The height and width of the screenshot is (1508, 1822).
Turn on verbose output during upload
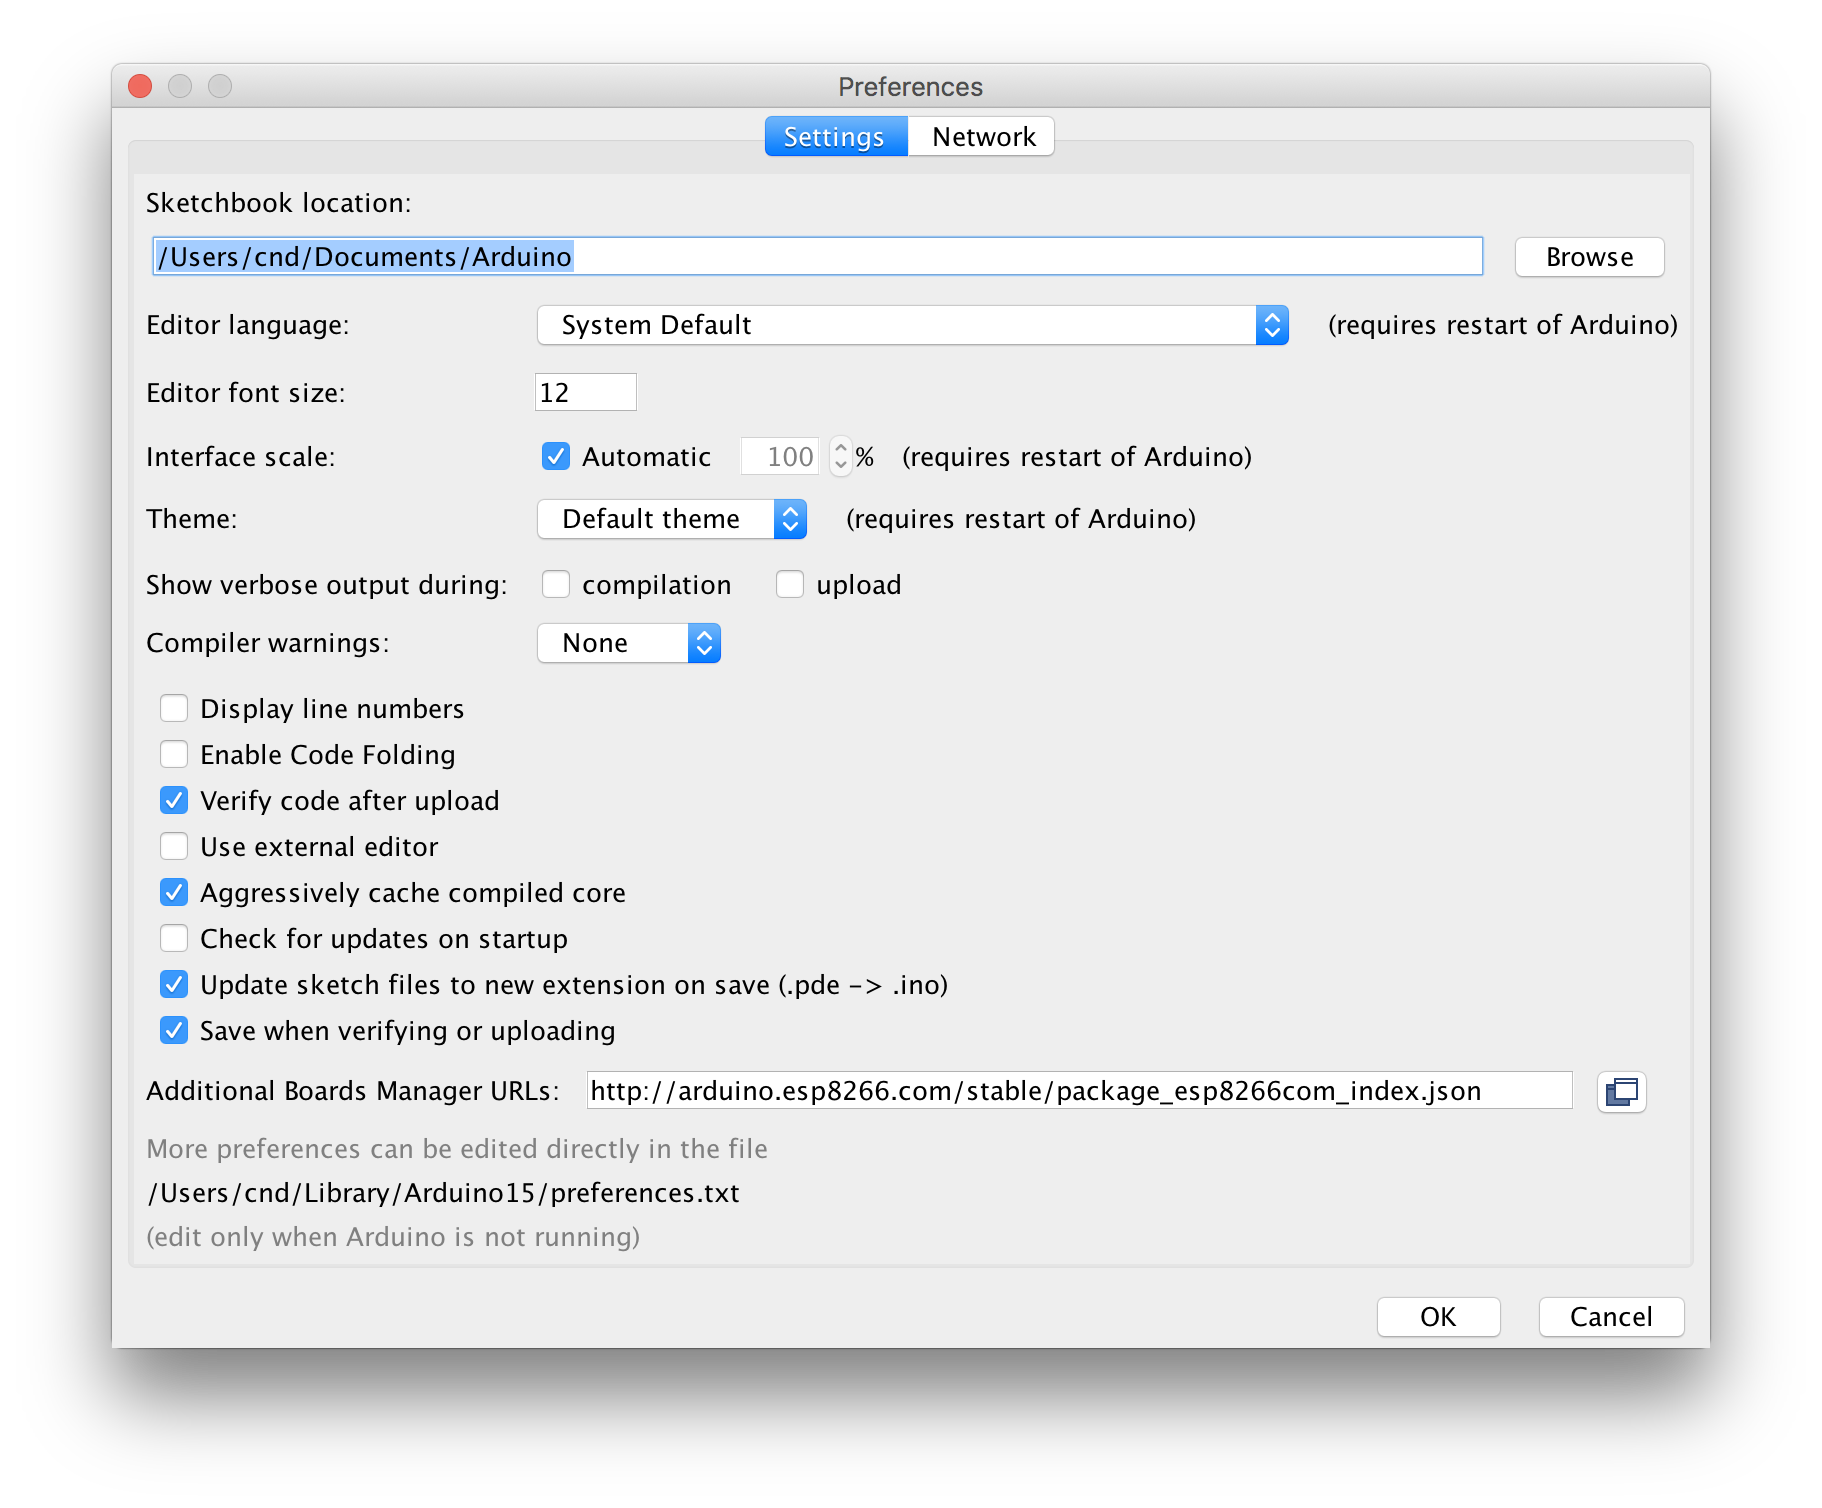pyautogui.click(x=790, y=585)
